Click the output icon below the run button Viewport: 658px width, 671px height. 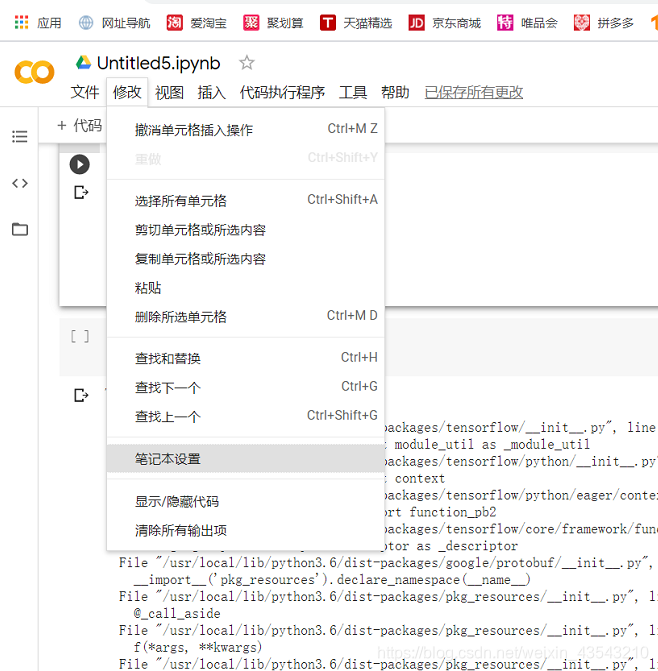(81, 193)
